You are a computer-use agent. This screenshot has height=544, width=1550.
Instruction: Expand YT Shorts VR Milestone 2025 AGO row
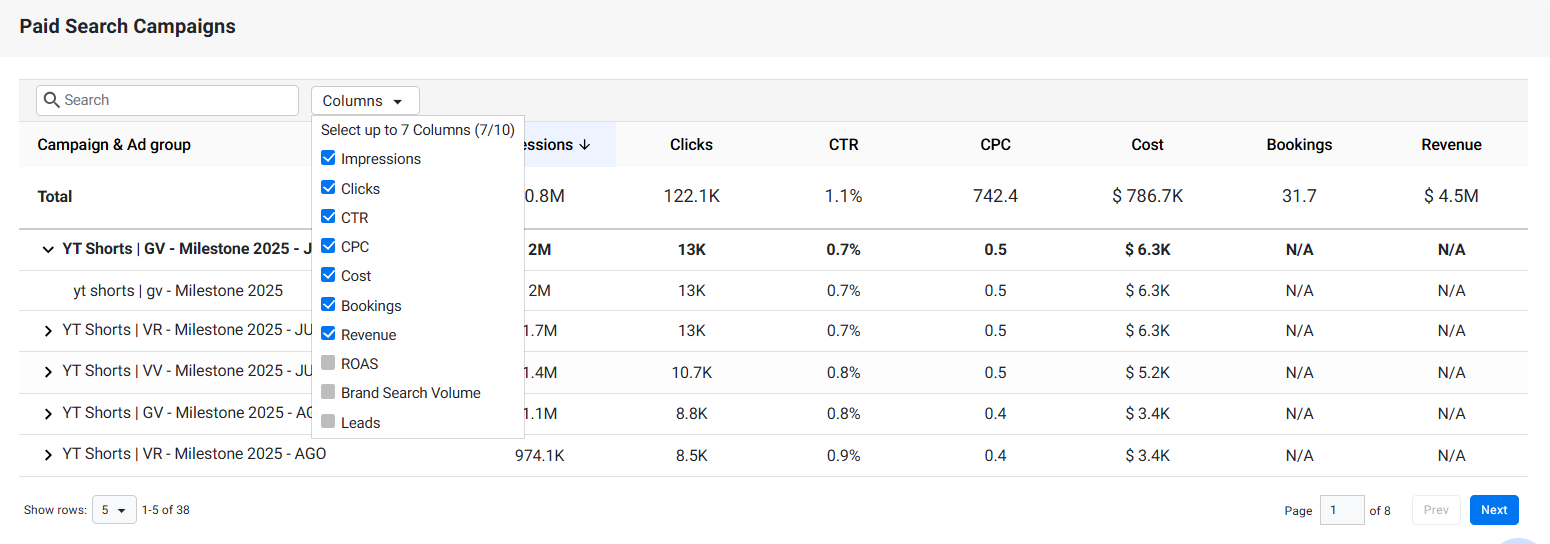pyautogui.click(x=48, y=455)
